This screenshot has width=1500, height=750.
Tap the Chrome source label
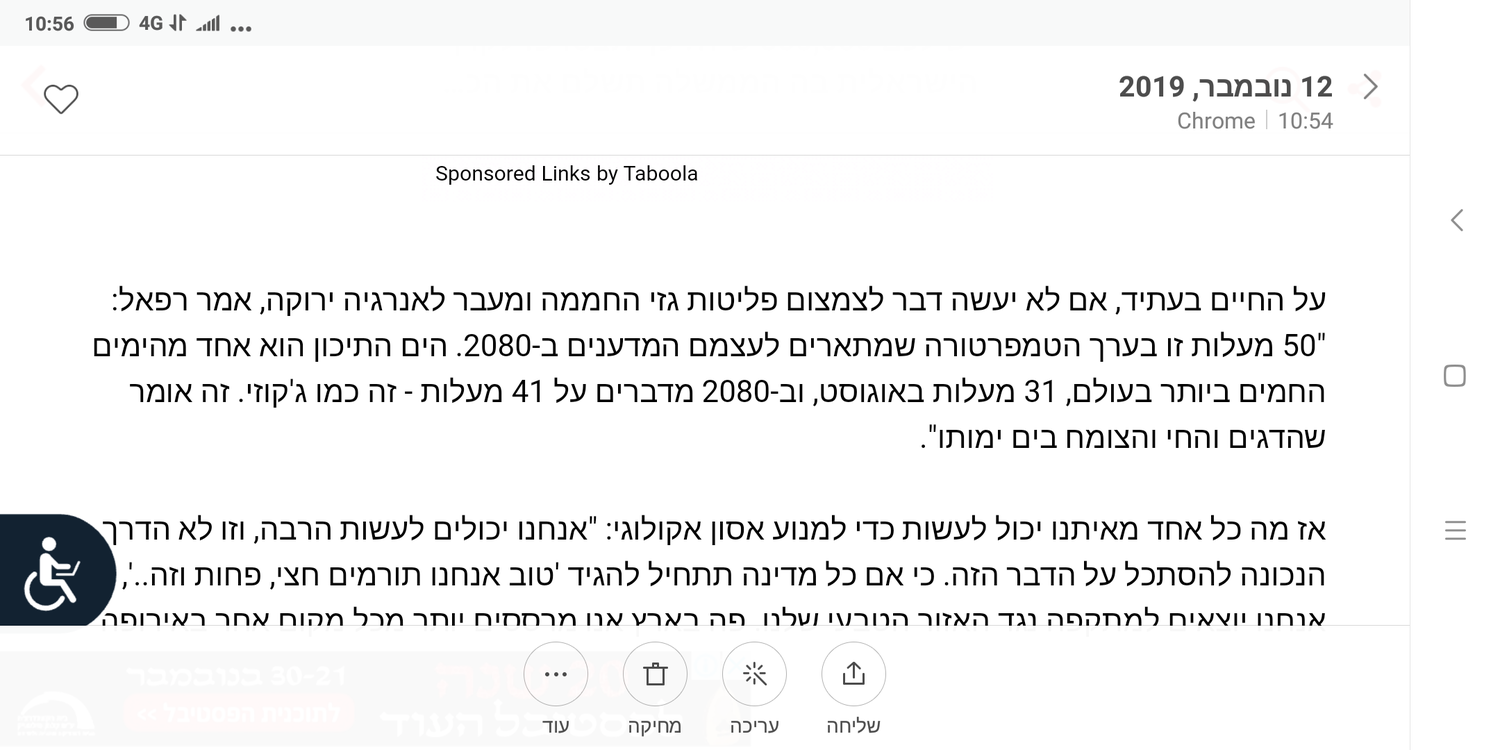pyautogui.click(x=1215, y=121)
